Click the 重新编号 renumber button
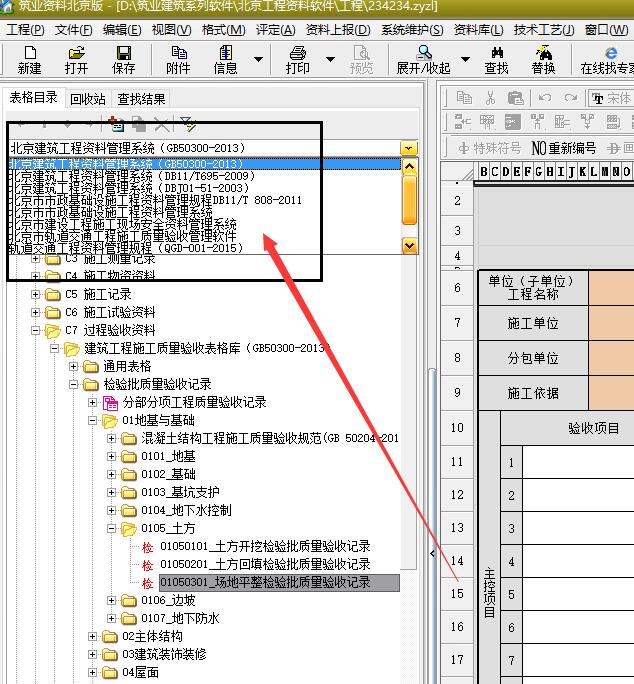The image size is (634, 684). pyautogui.click(x=563, y=148)
